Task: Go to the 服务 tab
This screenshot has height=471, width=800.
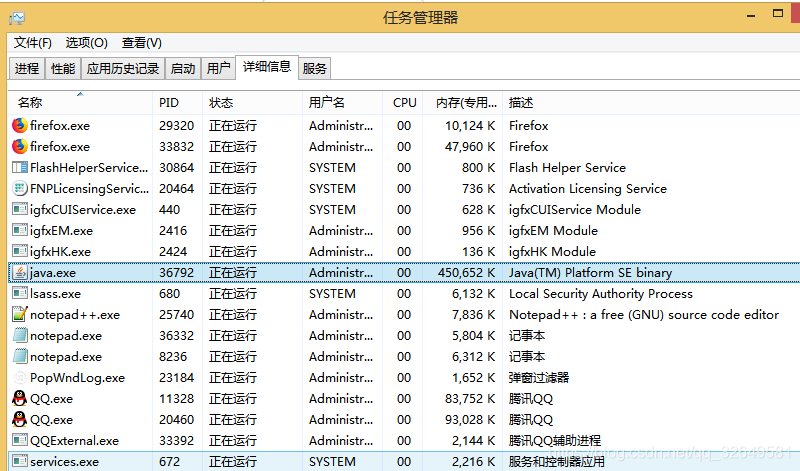Action: tap(314, 69)
